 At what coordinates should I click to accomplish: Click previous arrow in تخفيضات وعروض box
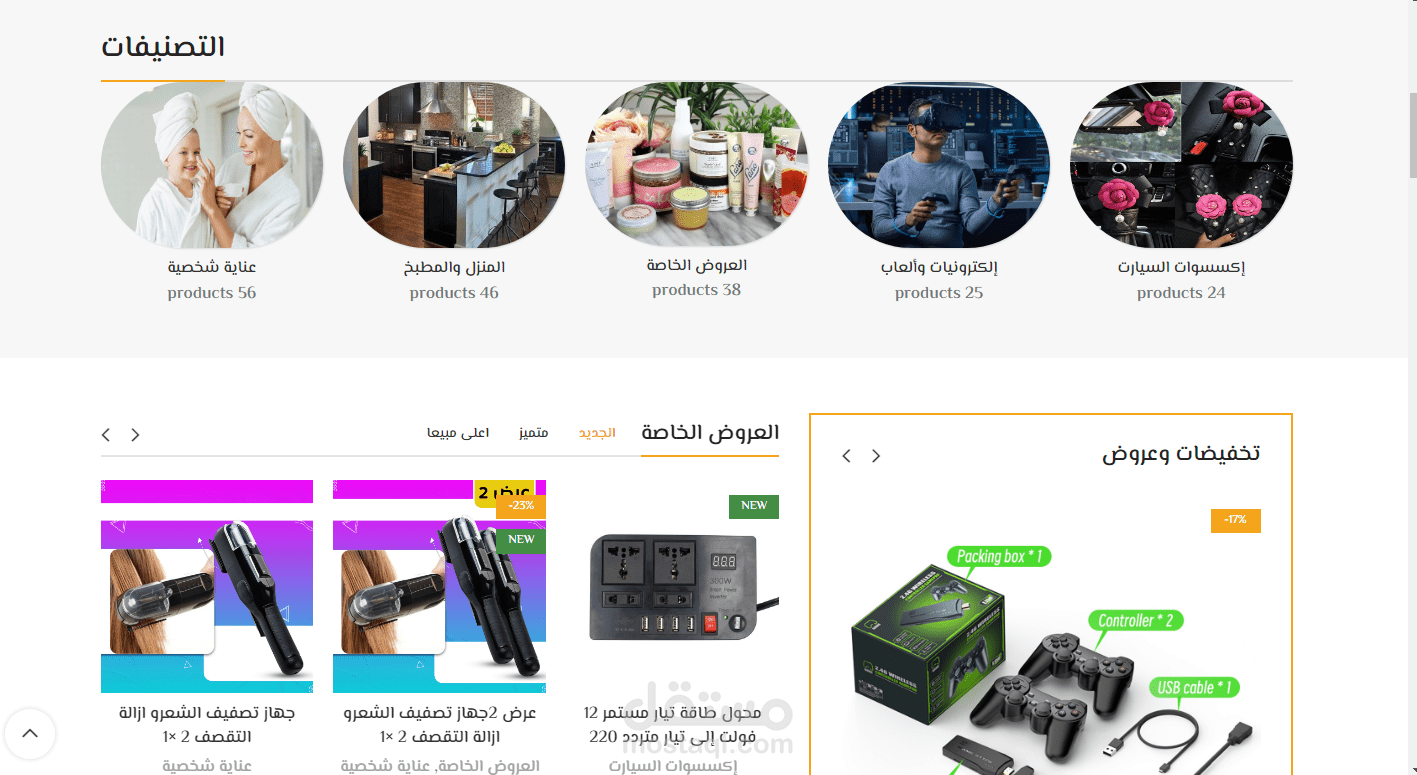(x=847, y=456)
